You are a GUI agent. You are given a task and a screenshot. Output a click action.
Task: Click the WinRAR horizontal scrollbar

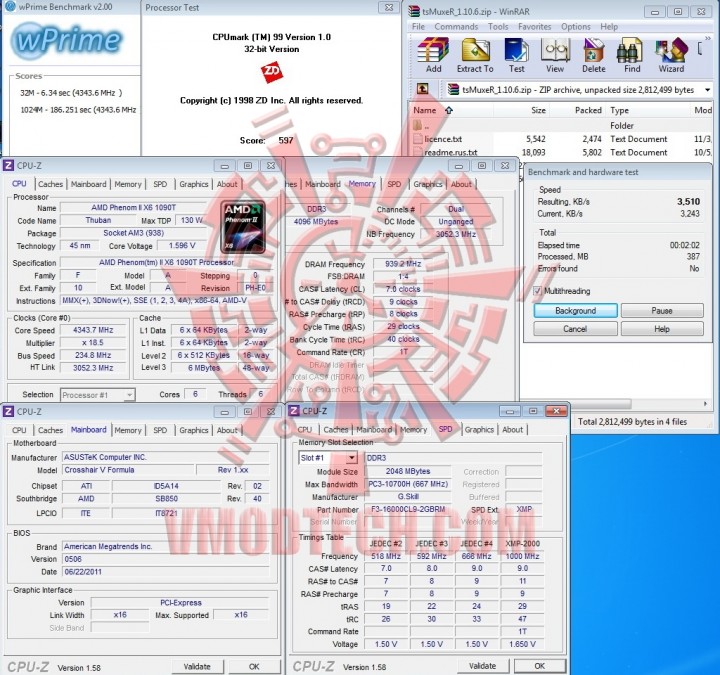[602, 403]
